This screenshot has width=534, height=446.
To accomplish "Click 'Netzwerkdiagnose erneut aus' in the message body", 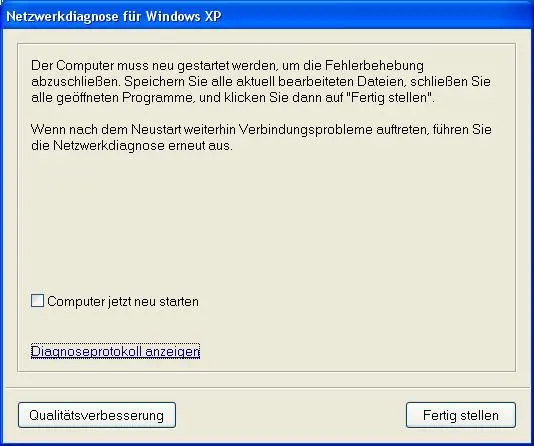I will (143, 146).
